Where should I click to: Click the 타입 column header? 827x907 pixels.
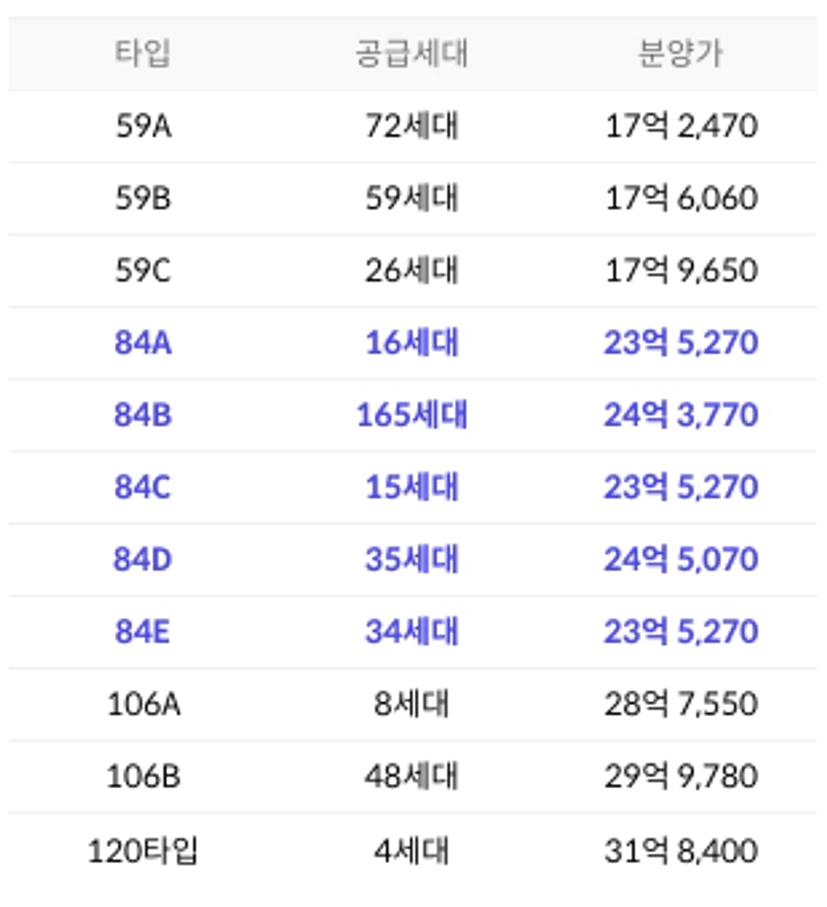(x=142, y=53)
